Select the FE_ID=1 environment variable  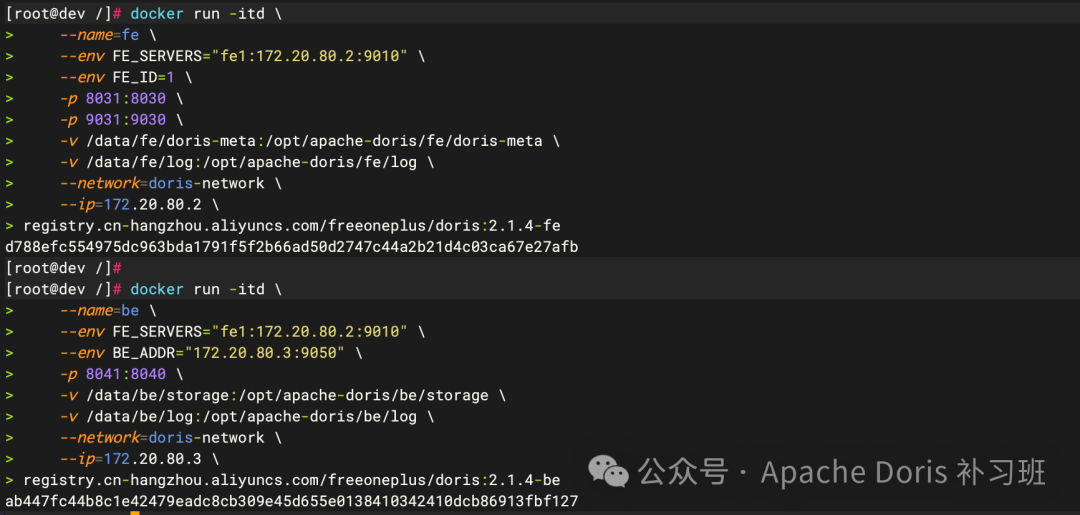[x=146, y=77]
